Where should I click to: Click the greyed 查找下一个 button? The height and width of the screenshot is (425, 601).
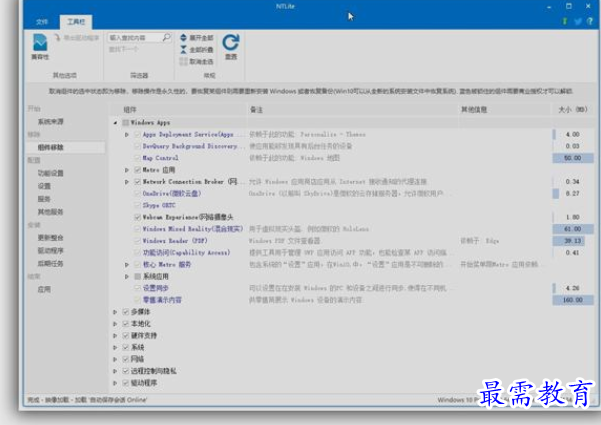pyautogui.click(x=123, y=49)
